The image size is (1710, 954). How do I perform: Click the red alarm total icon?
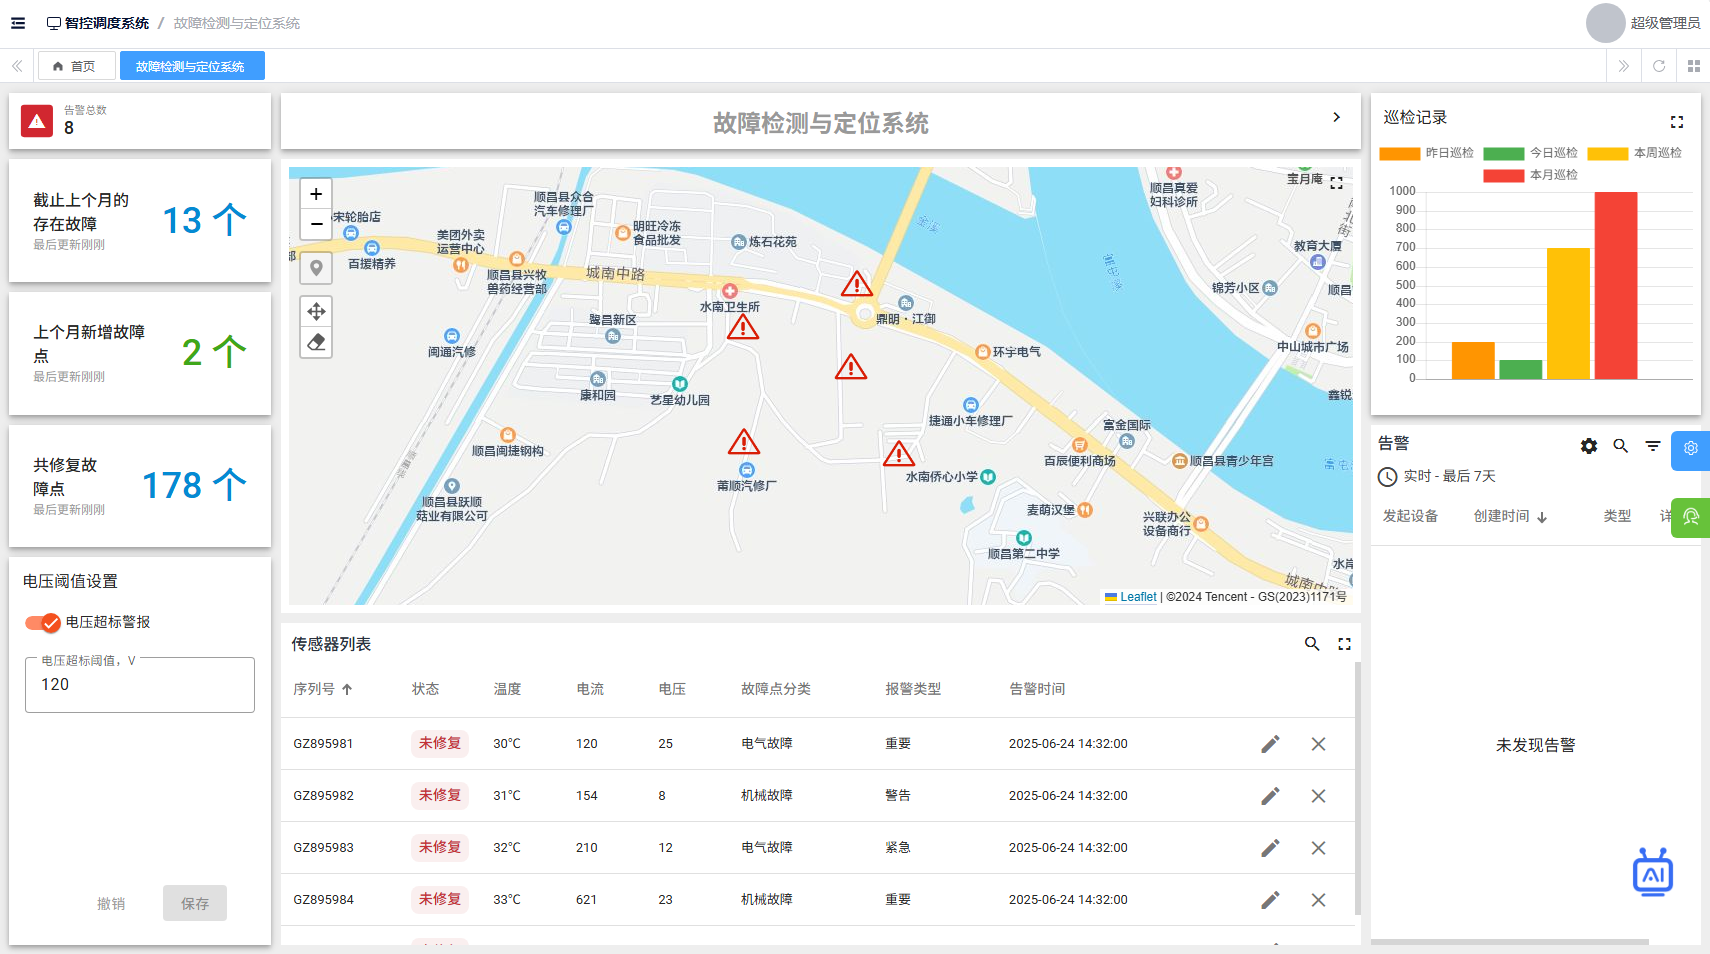[x=37, y=121]
